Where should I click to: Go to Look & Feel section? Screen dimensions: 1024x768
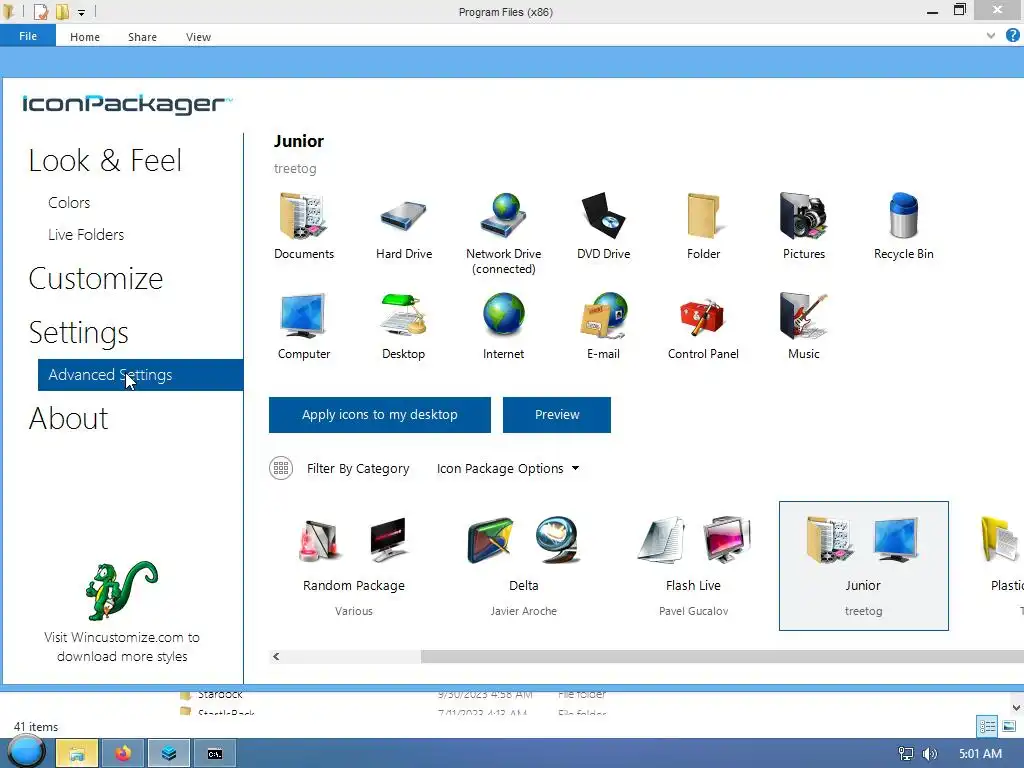pos(105,161)
